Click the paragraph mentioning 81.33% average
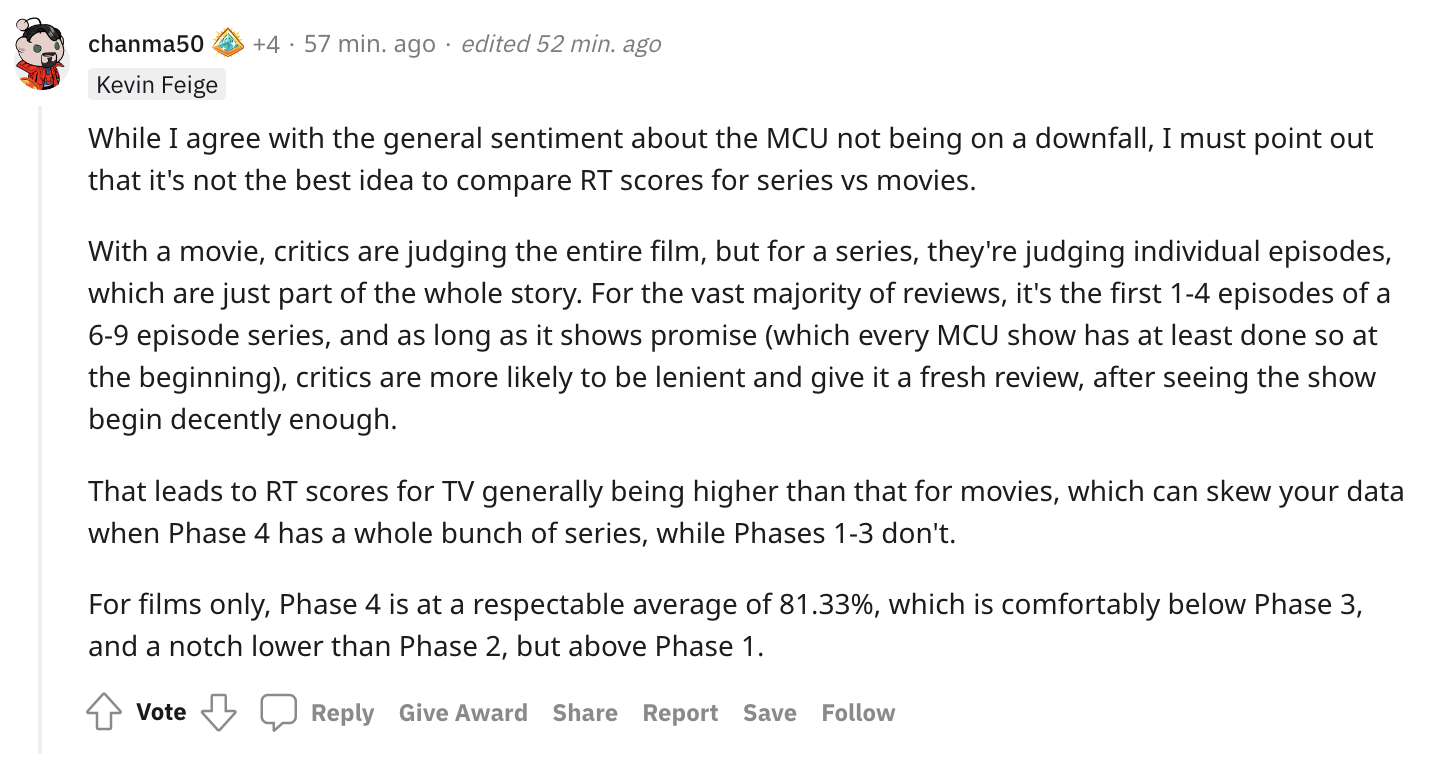This screenshot has height=762, width=1448. pyautogui.click(x=724, y=625)
